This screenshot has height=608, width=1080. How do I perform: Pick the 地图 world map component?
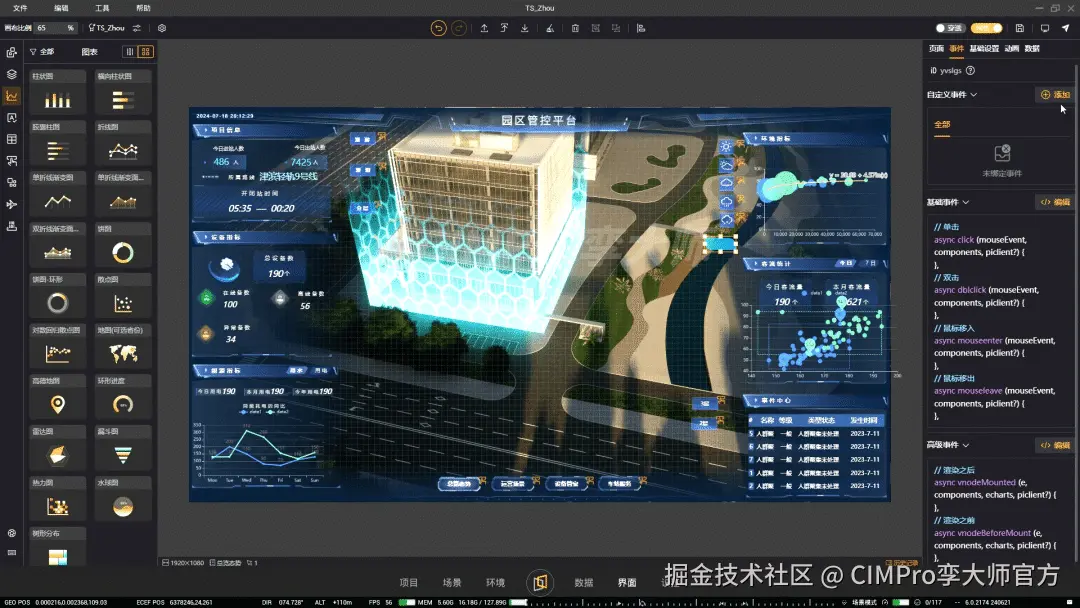point(123,348)
